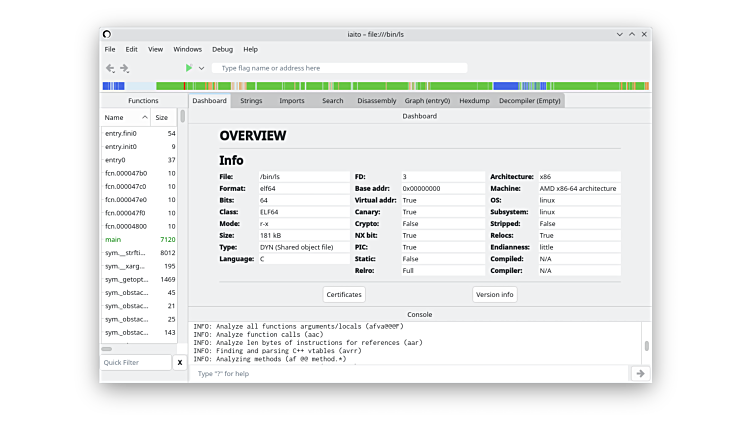Switch to the Hexdump tab
The height and width of the screenshot is (423, 752).
(x=474, y=101)
